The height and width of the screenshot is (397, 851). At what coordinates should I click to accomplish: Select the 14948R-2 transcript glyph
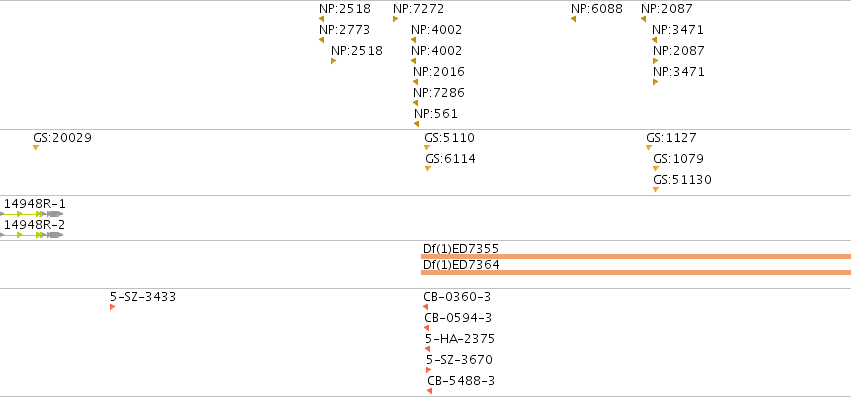(31, 235)
